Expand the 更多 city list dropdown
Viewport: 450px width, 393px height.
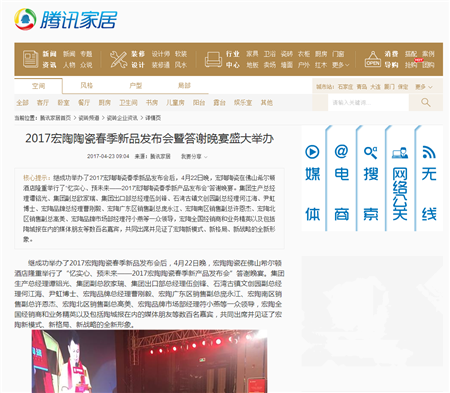tap(424, 87)
